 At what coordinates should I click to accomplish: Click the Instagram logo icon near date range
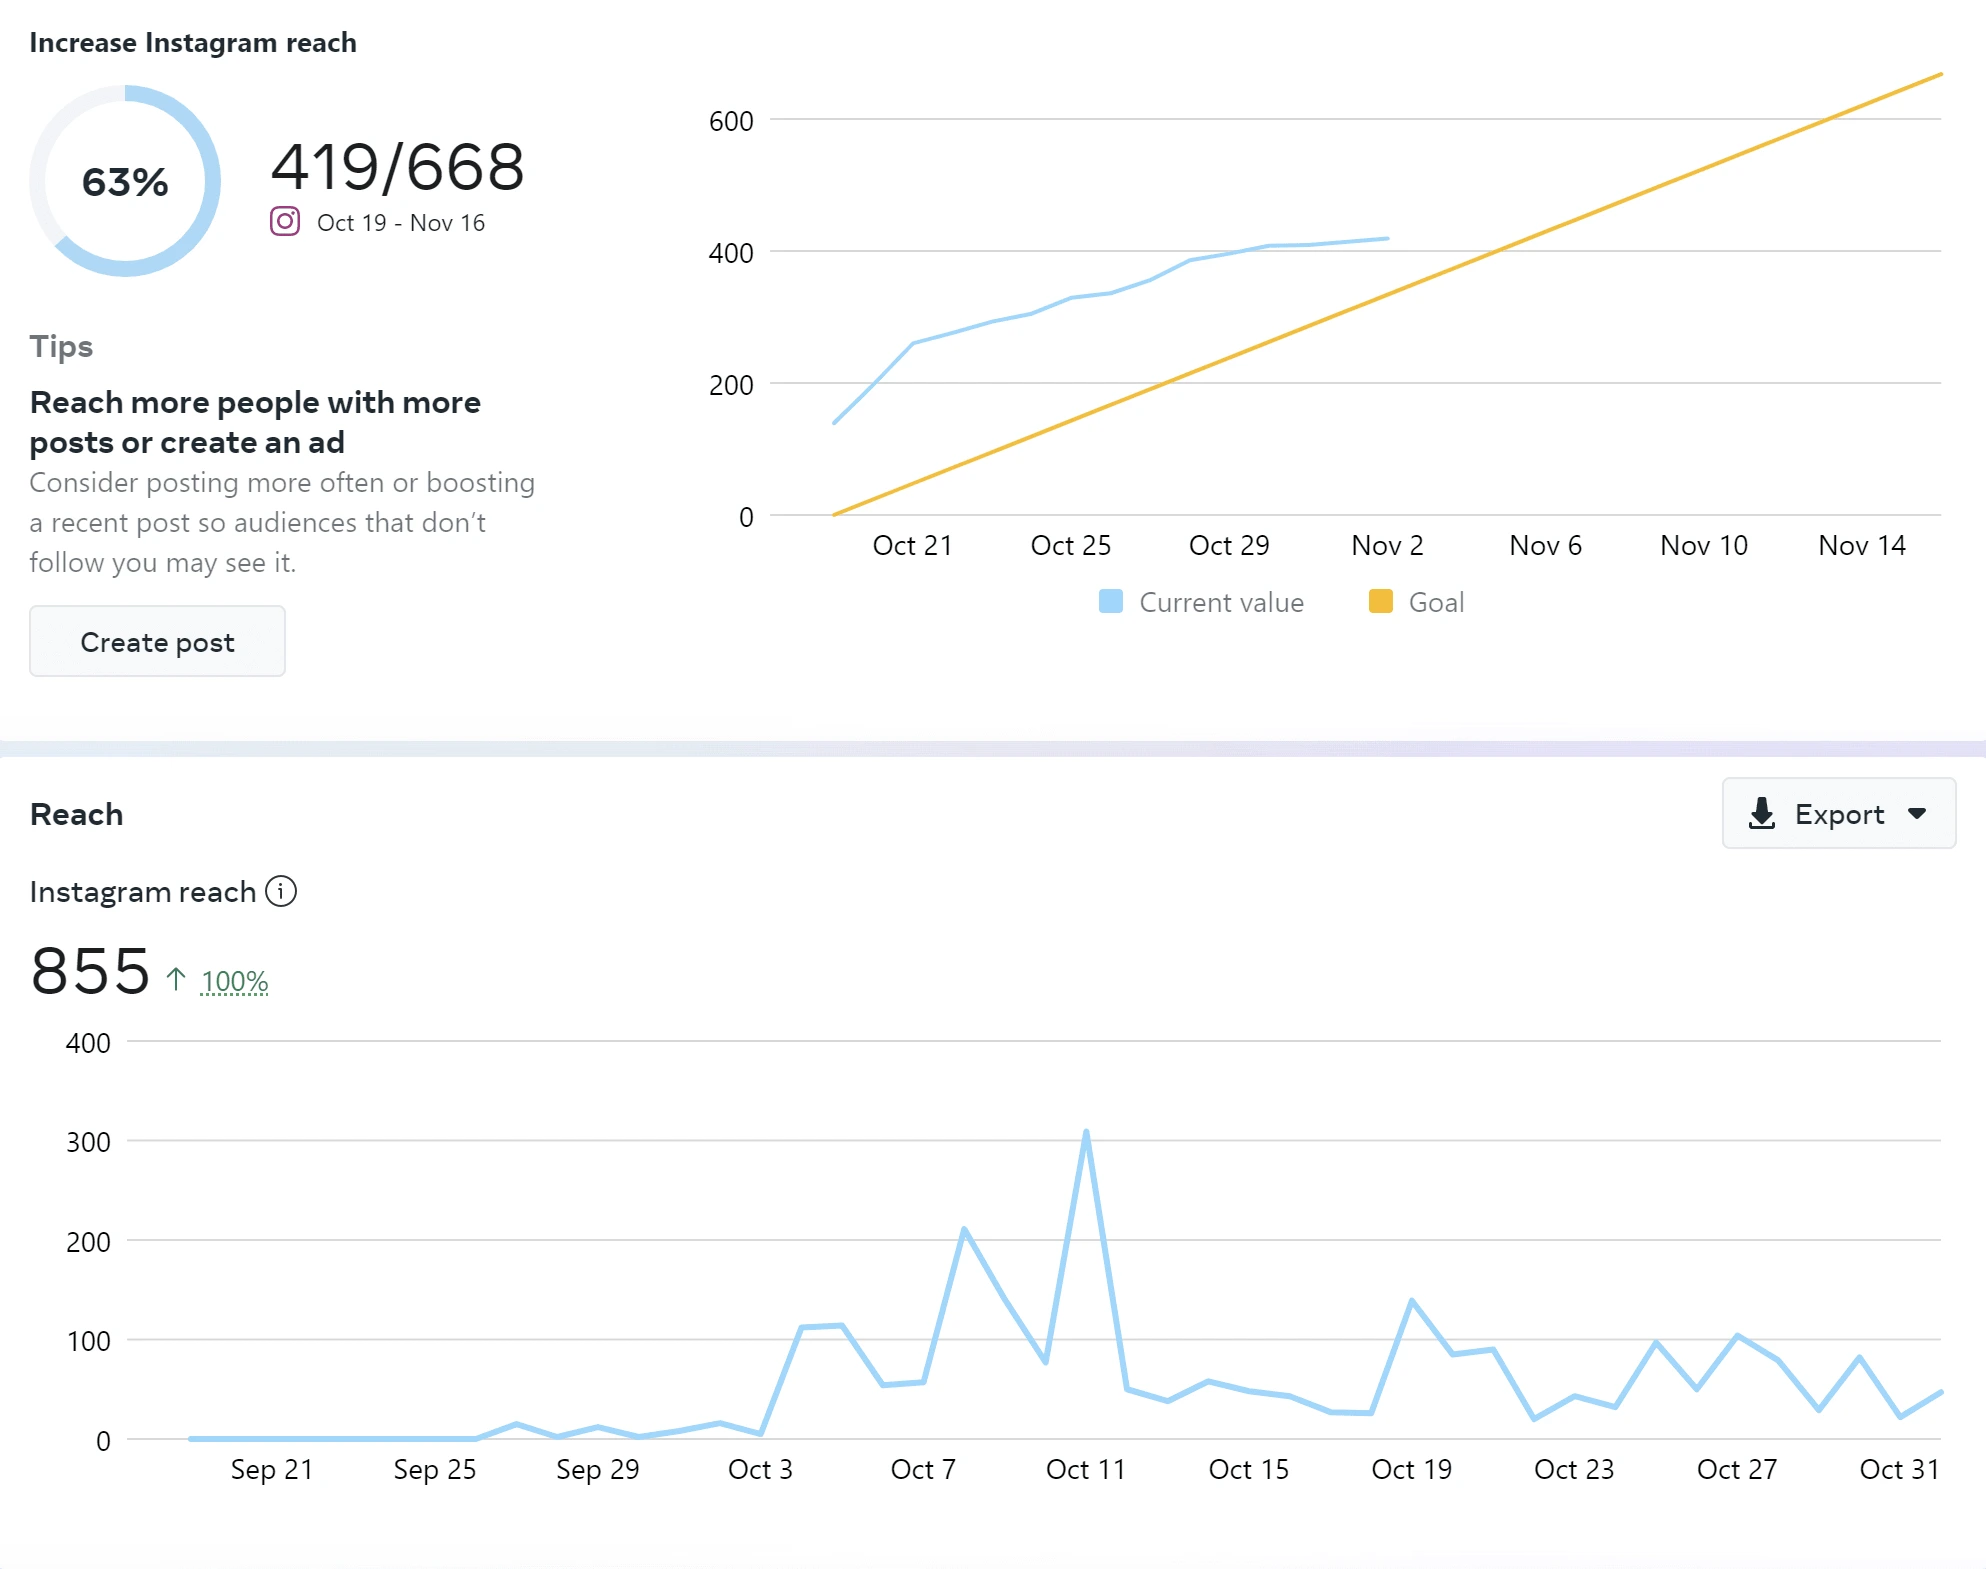pos(285,221)
